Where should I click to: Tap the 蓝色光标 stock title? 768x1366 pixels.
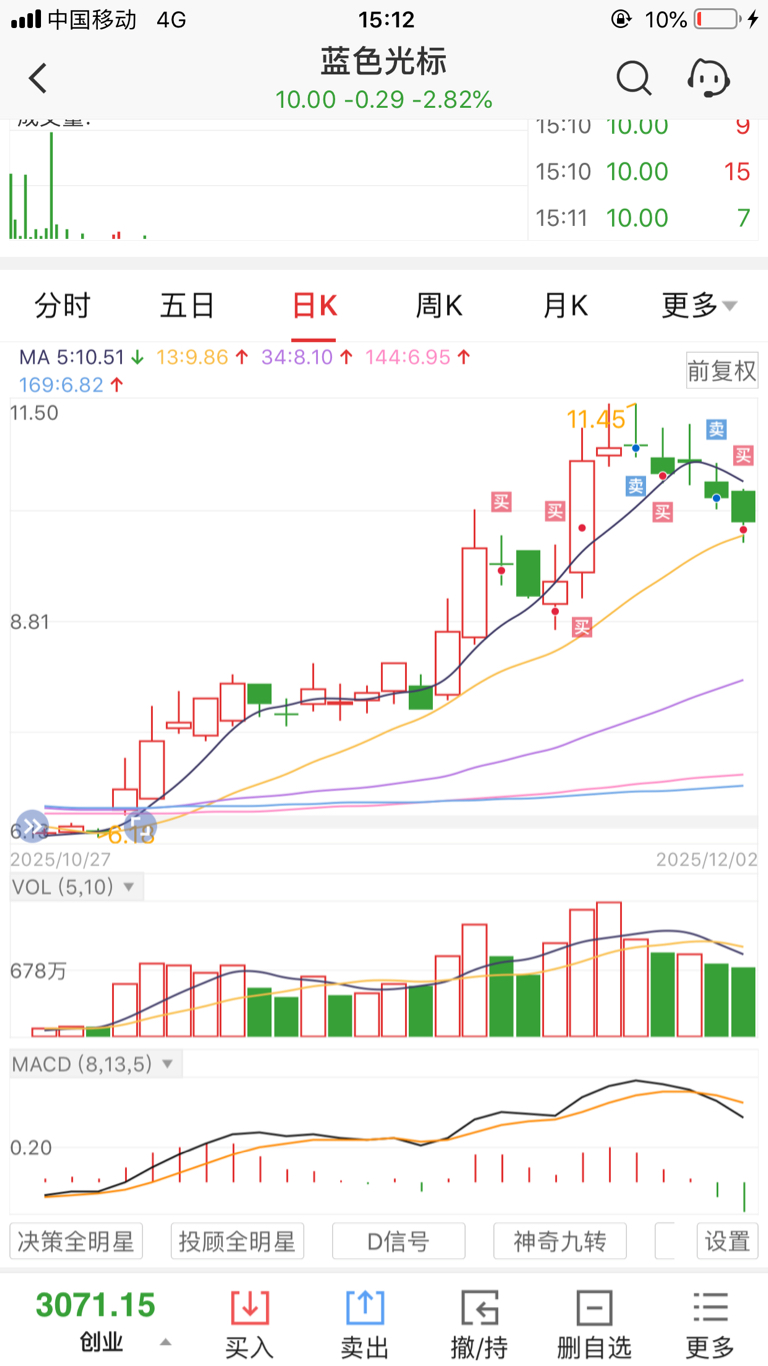pyautogui.click(x=384, y=61)
